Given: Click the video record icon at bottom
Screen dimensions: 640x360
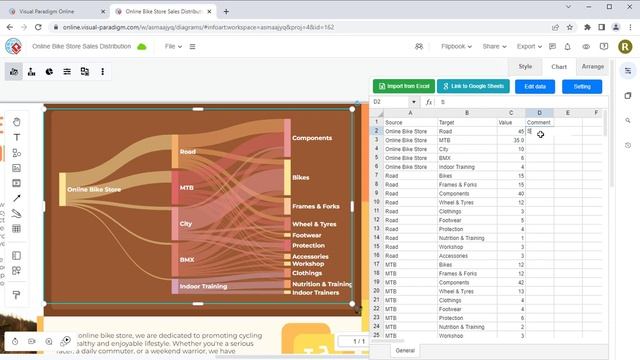Looking at the screenshot, I should tap(32, 341).
